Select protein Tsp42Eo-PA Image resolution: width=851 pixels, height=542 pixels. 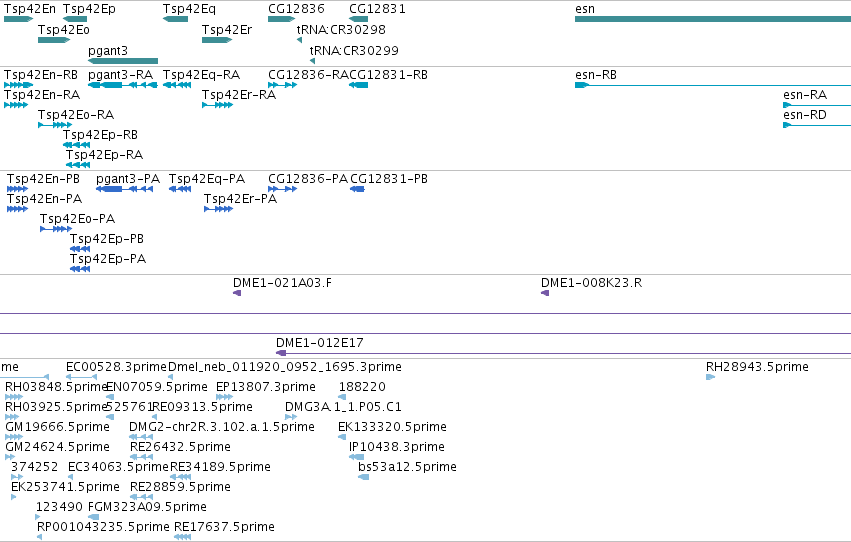[78, 219]
